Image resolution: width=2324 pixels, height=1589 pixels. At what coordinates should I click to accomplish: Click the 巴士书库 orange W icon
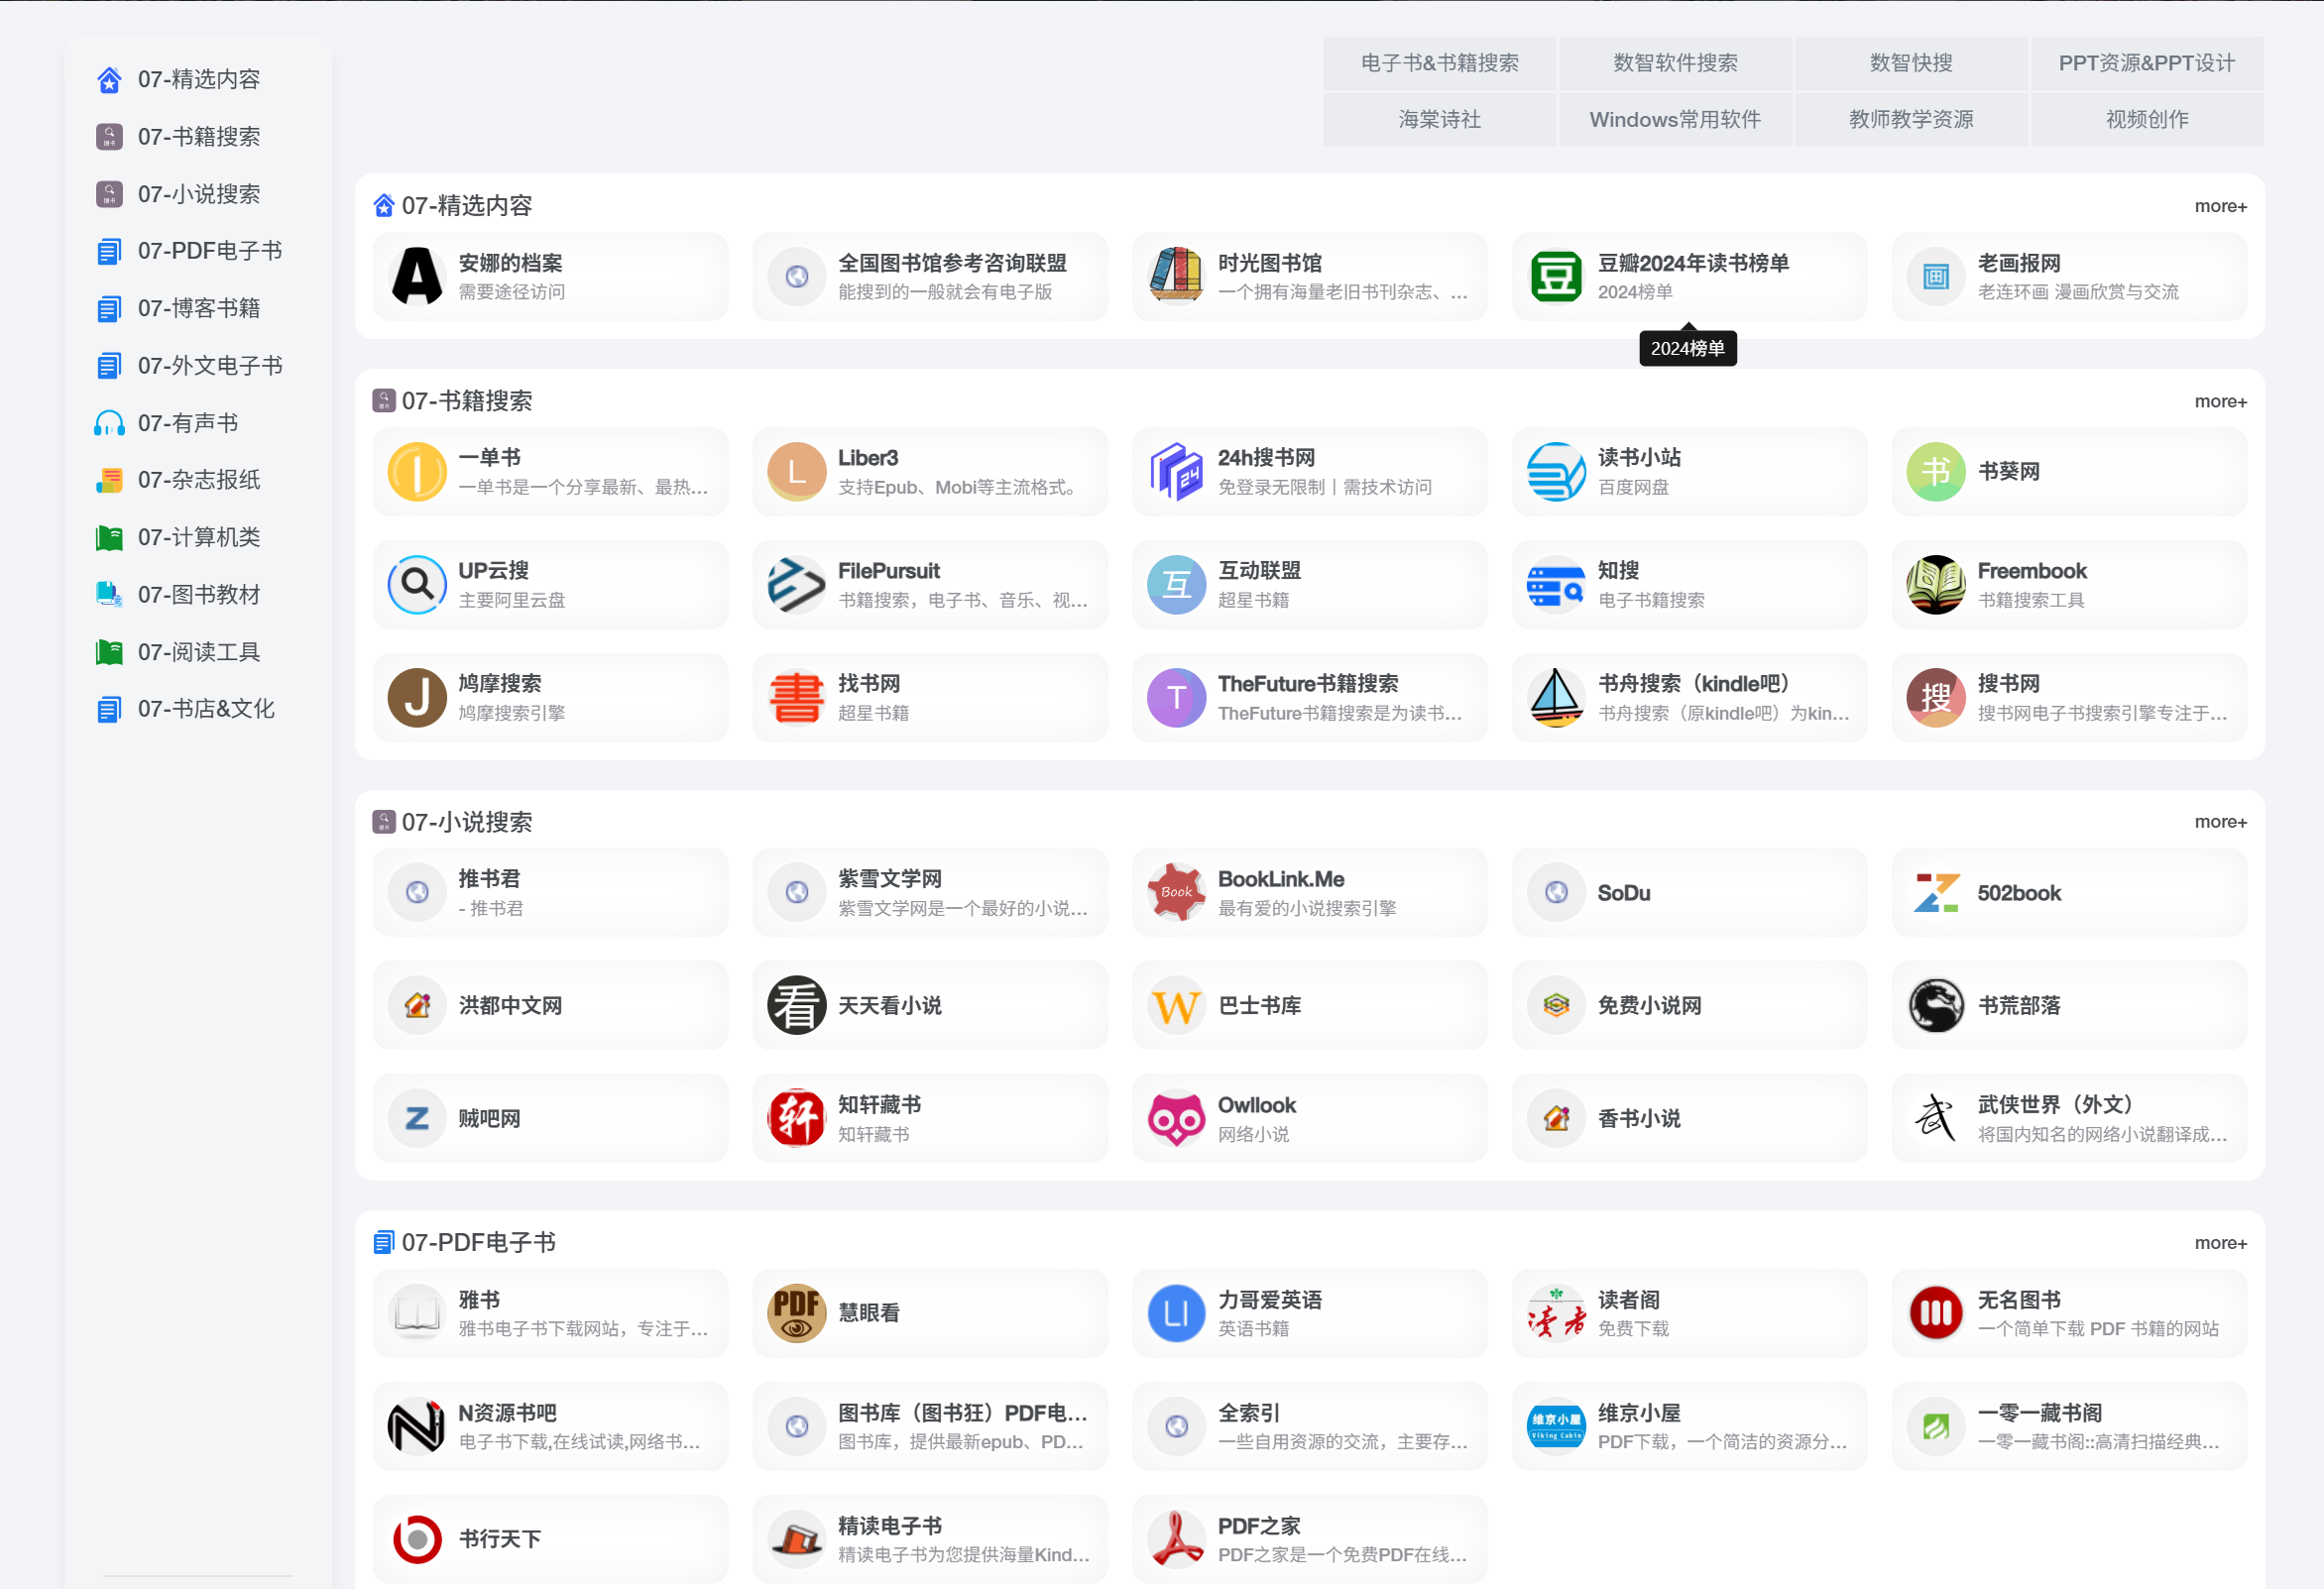click(1176, 1006)
